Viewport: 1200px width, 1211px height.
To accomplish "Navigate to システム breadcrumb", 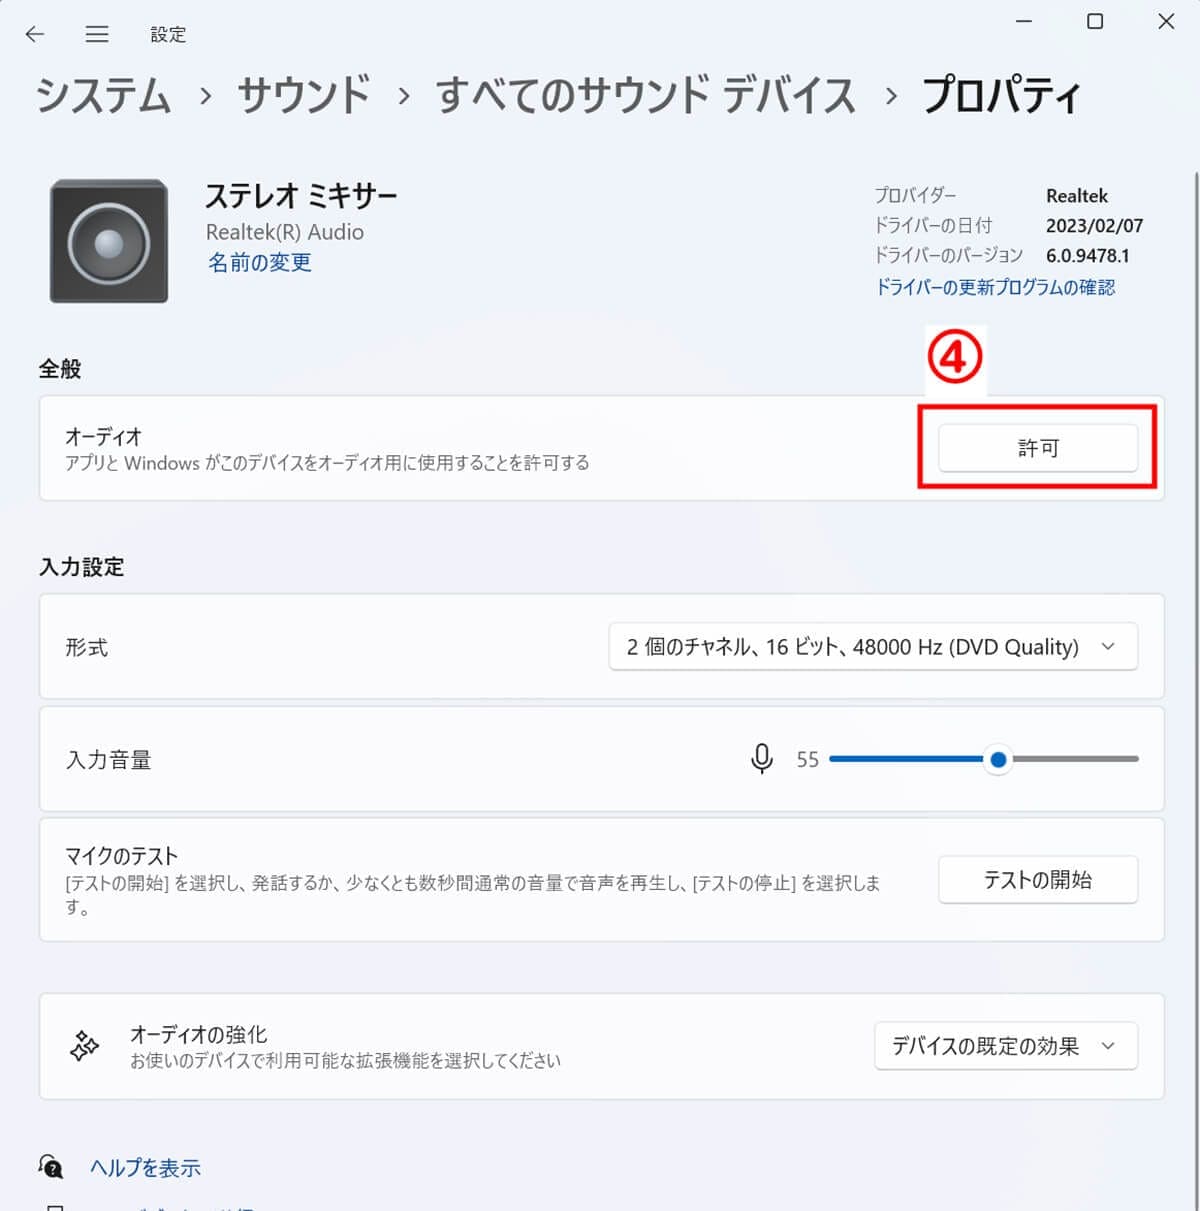I will click(104, 96).
